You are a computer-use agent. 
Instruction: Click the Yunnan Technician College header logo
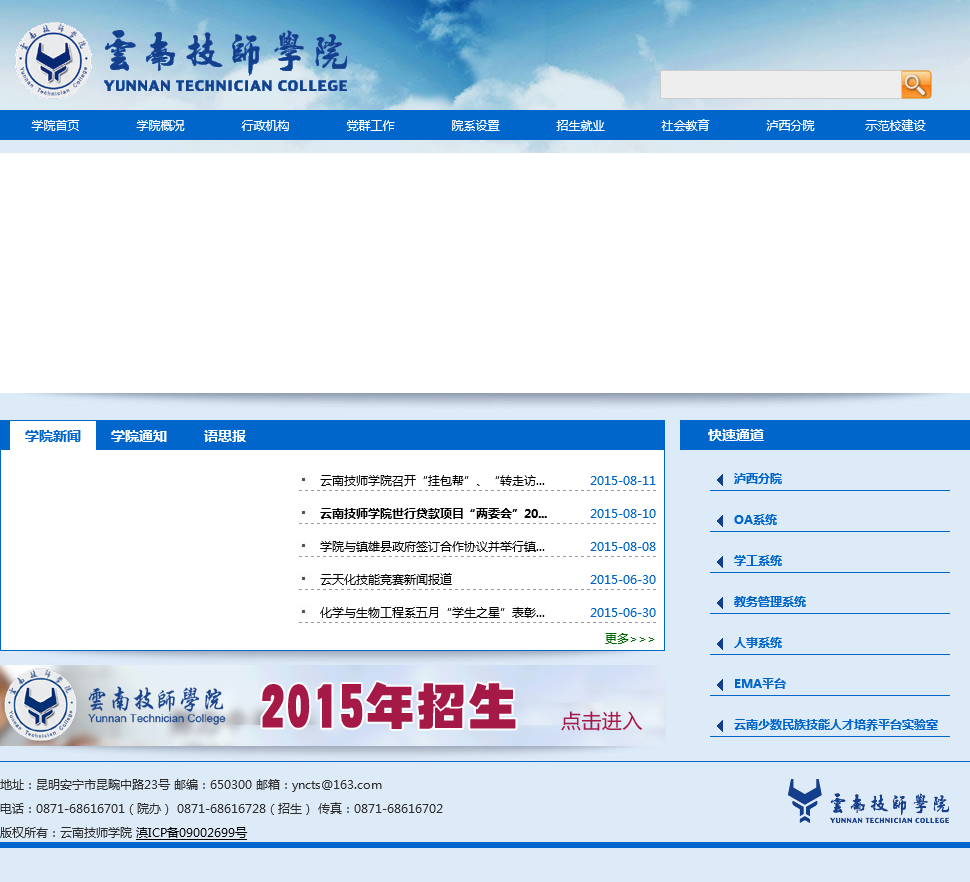pyautogui.click(x=181, y=61)
